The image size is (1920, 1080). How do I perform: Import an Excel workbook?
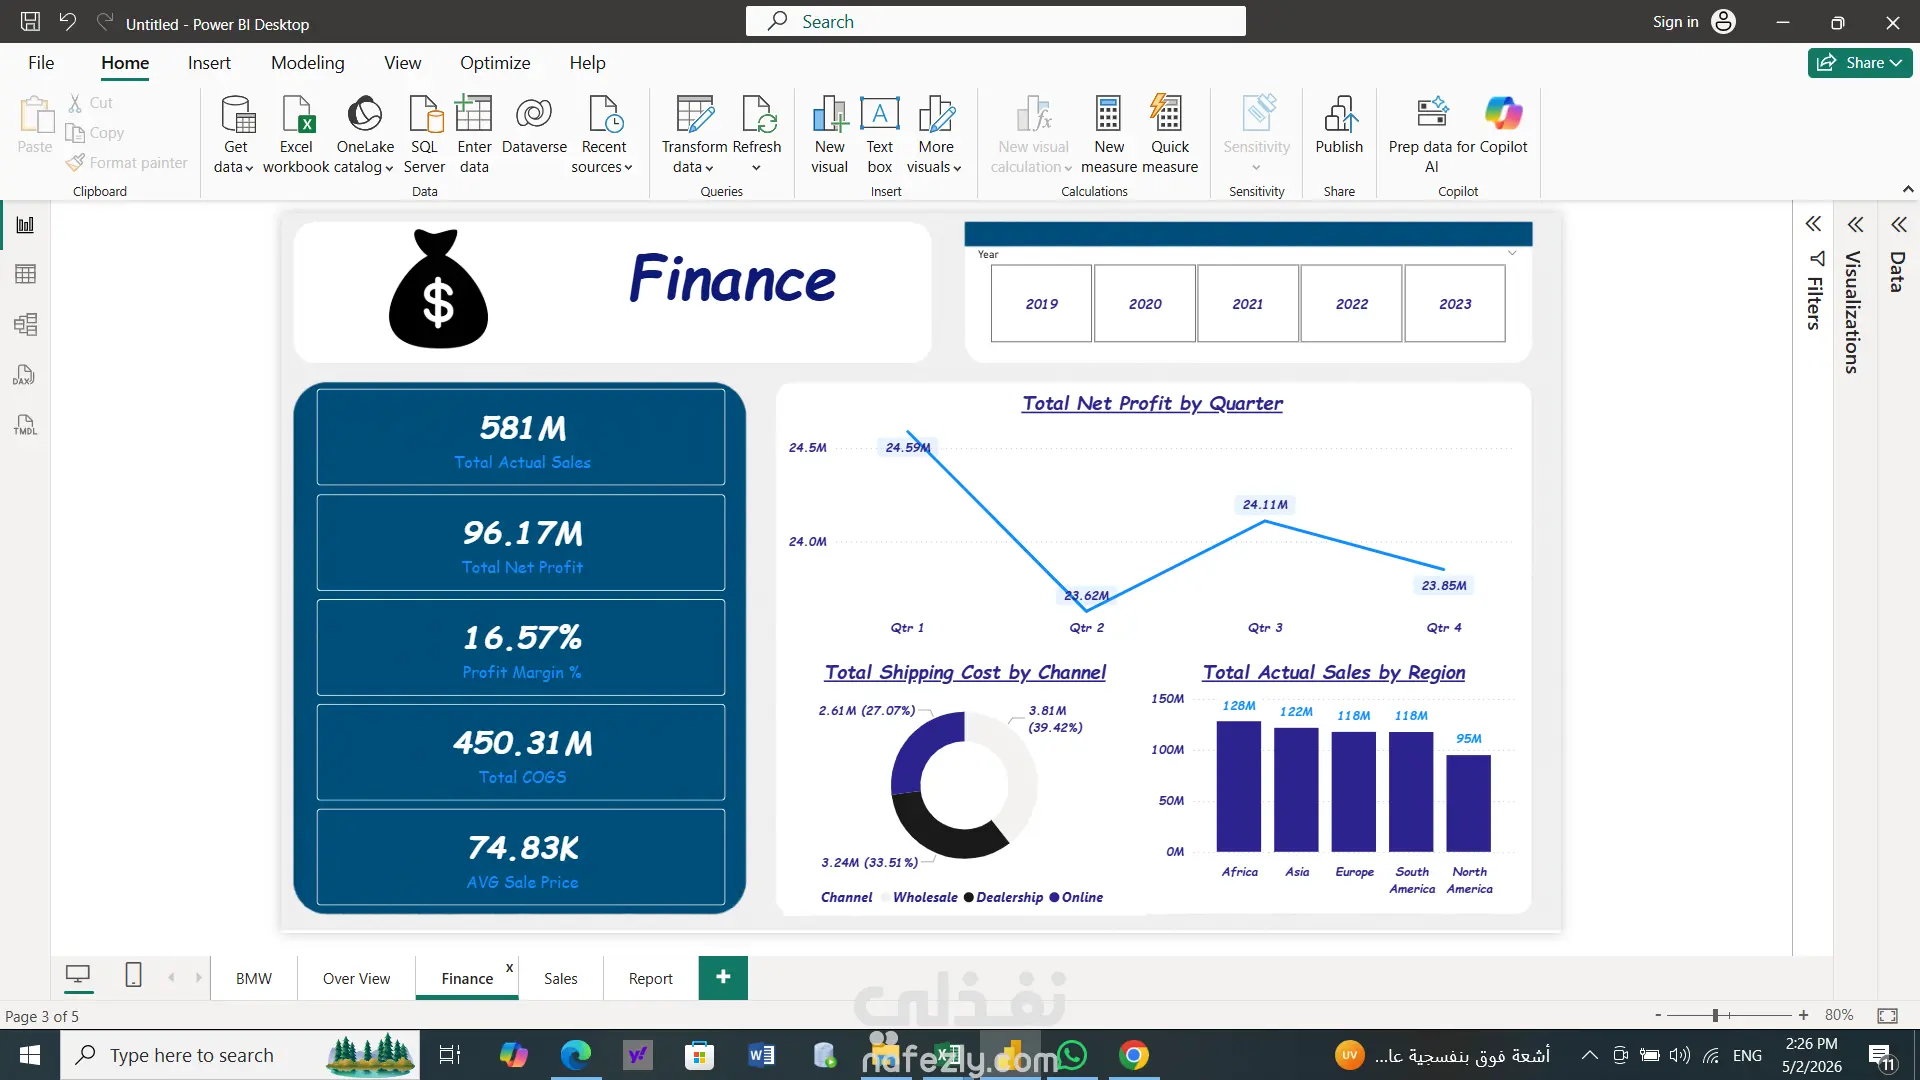[296, 134]
